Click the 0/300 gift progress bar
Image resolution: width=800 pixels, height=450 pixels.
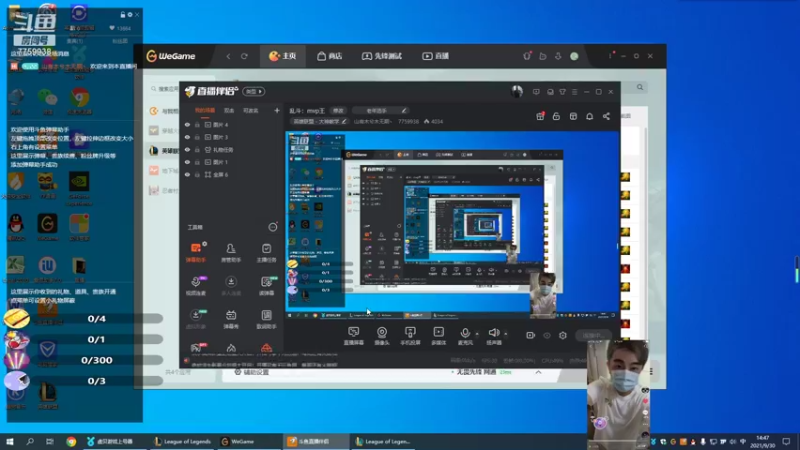[x=96, y=360]
